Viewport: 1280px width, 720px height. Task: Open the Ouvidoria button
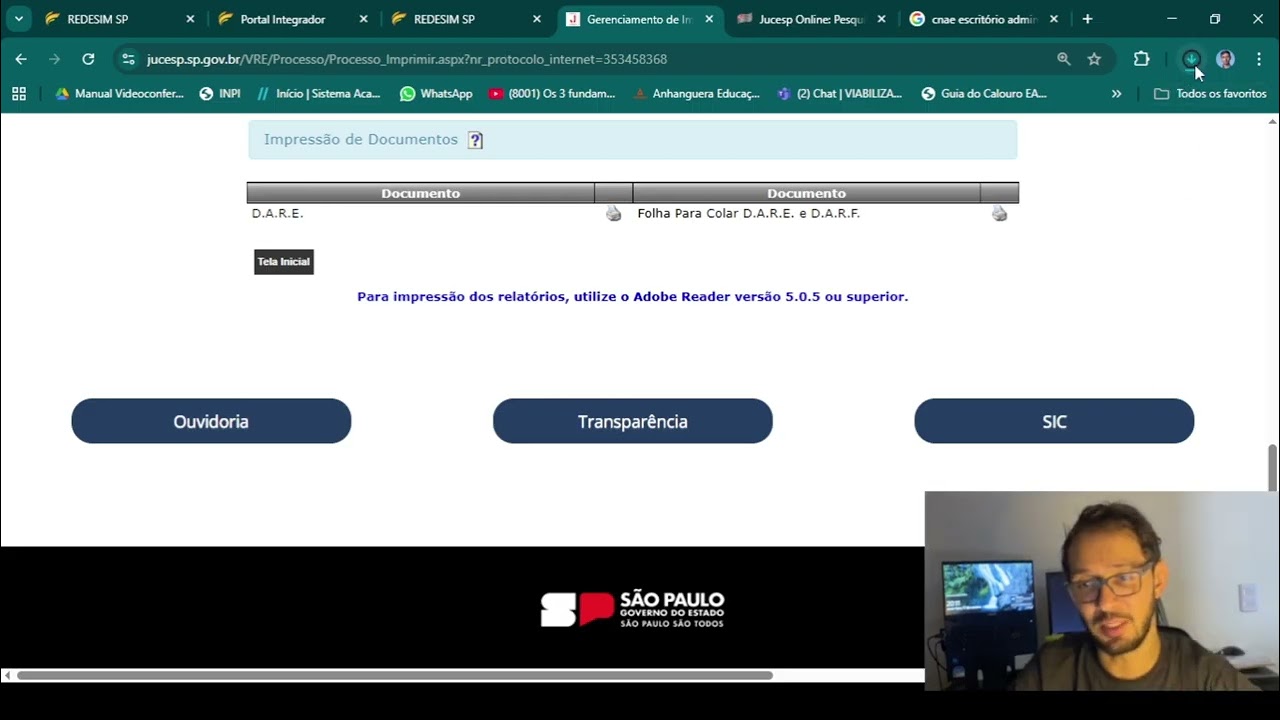(211, 421)
